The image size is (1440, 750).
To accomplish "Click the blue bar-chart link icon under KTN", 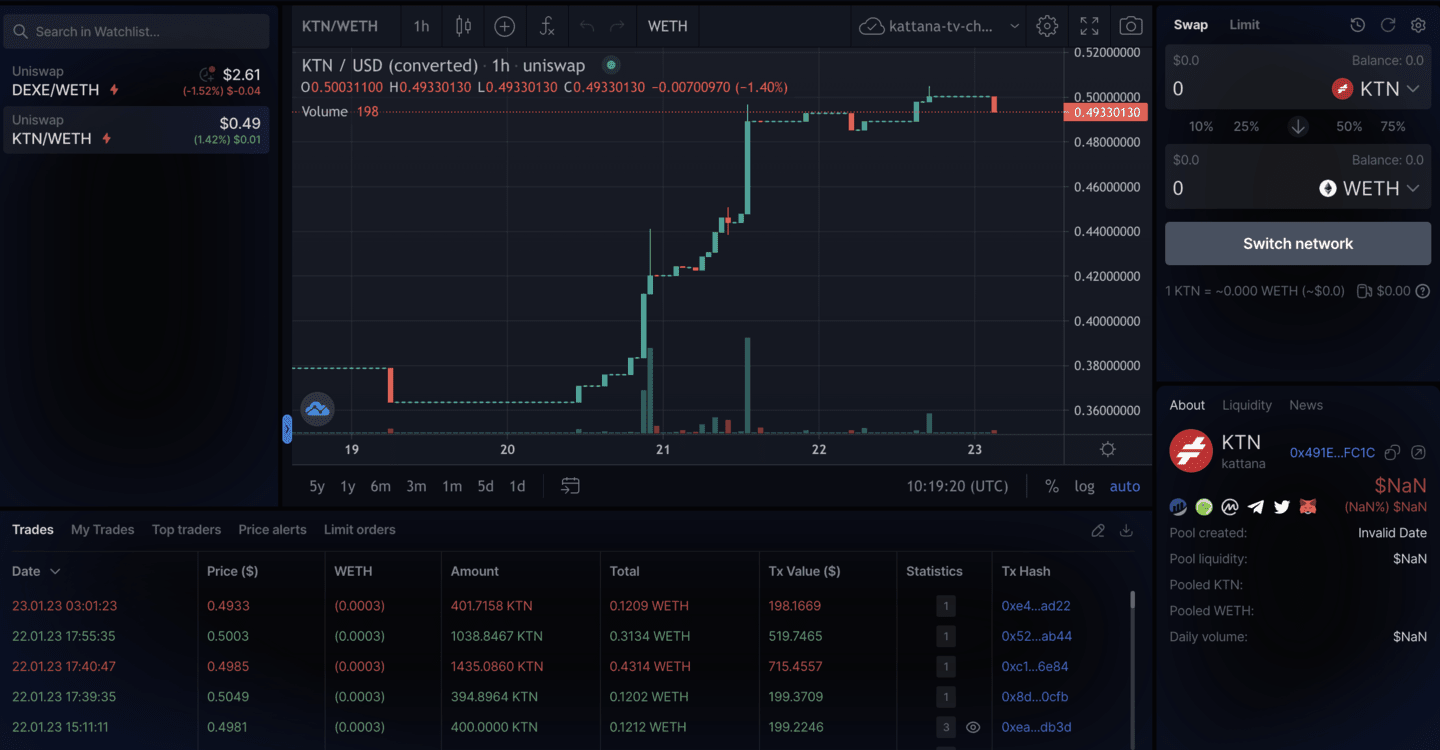I will click(x=1178, y=507).
